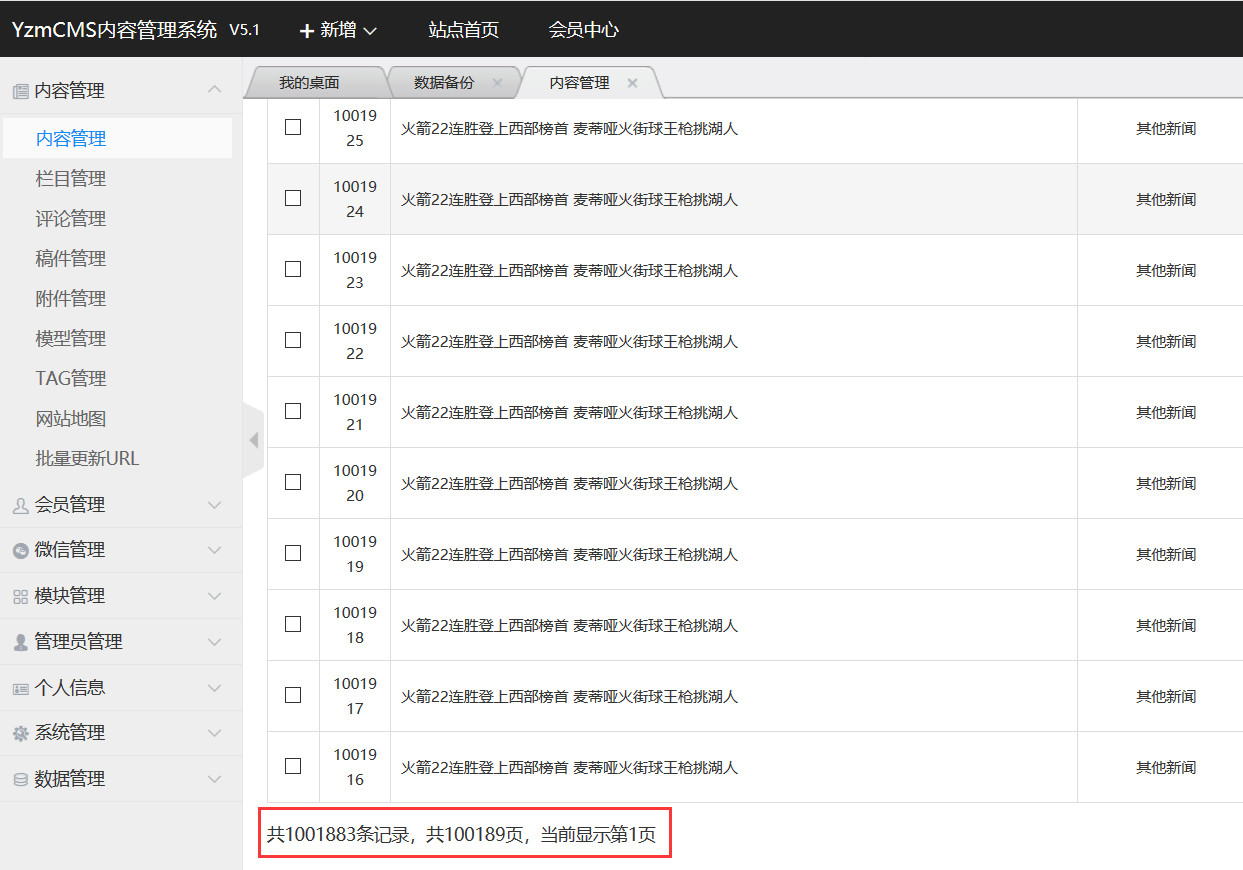Open the 新增 dropdown menu
This screenshot has height=870, width=1243.
tap(338, 30)
